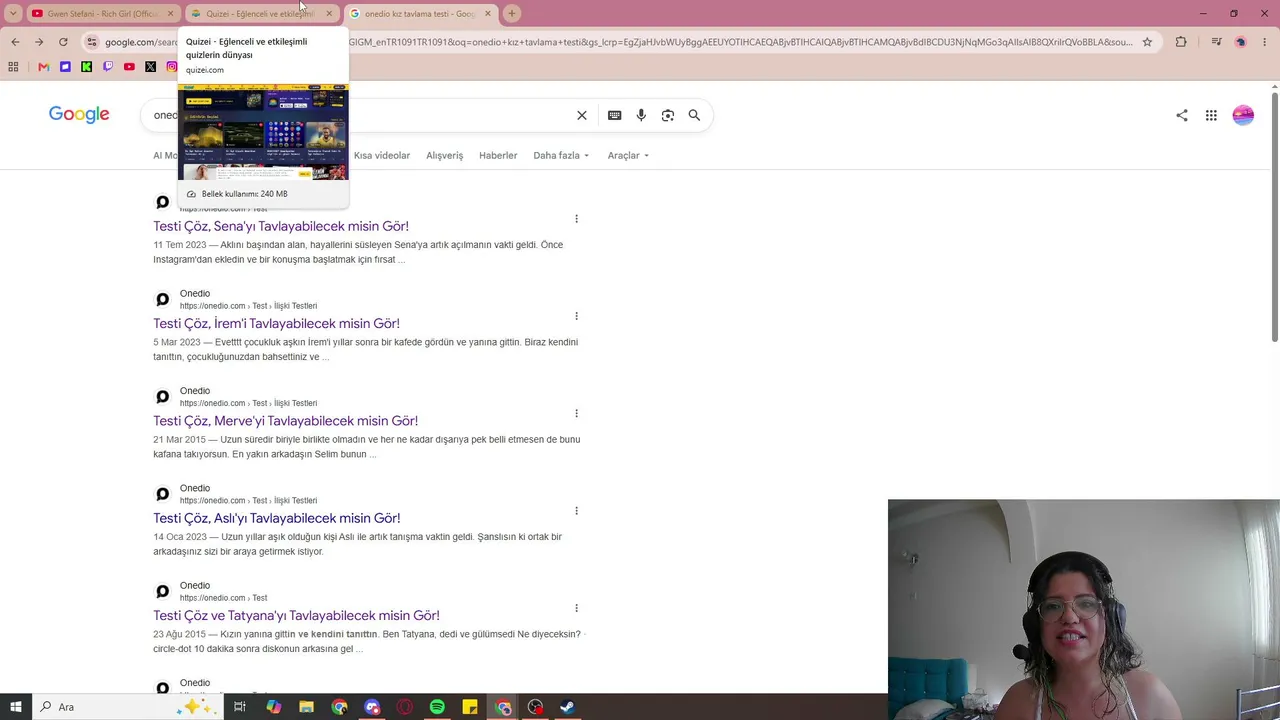Switch to the Gwen Stefani - Rich Girl tab
1280x720 pixels.
tap(102, 14)
